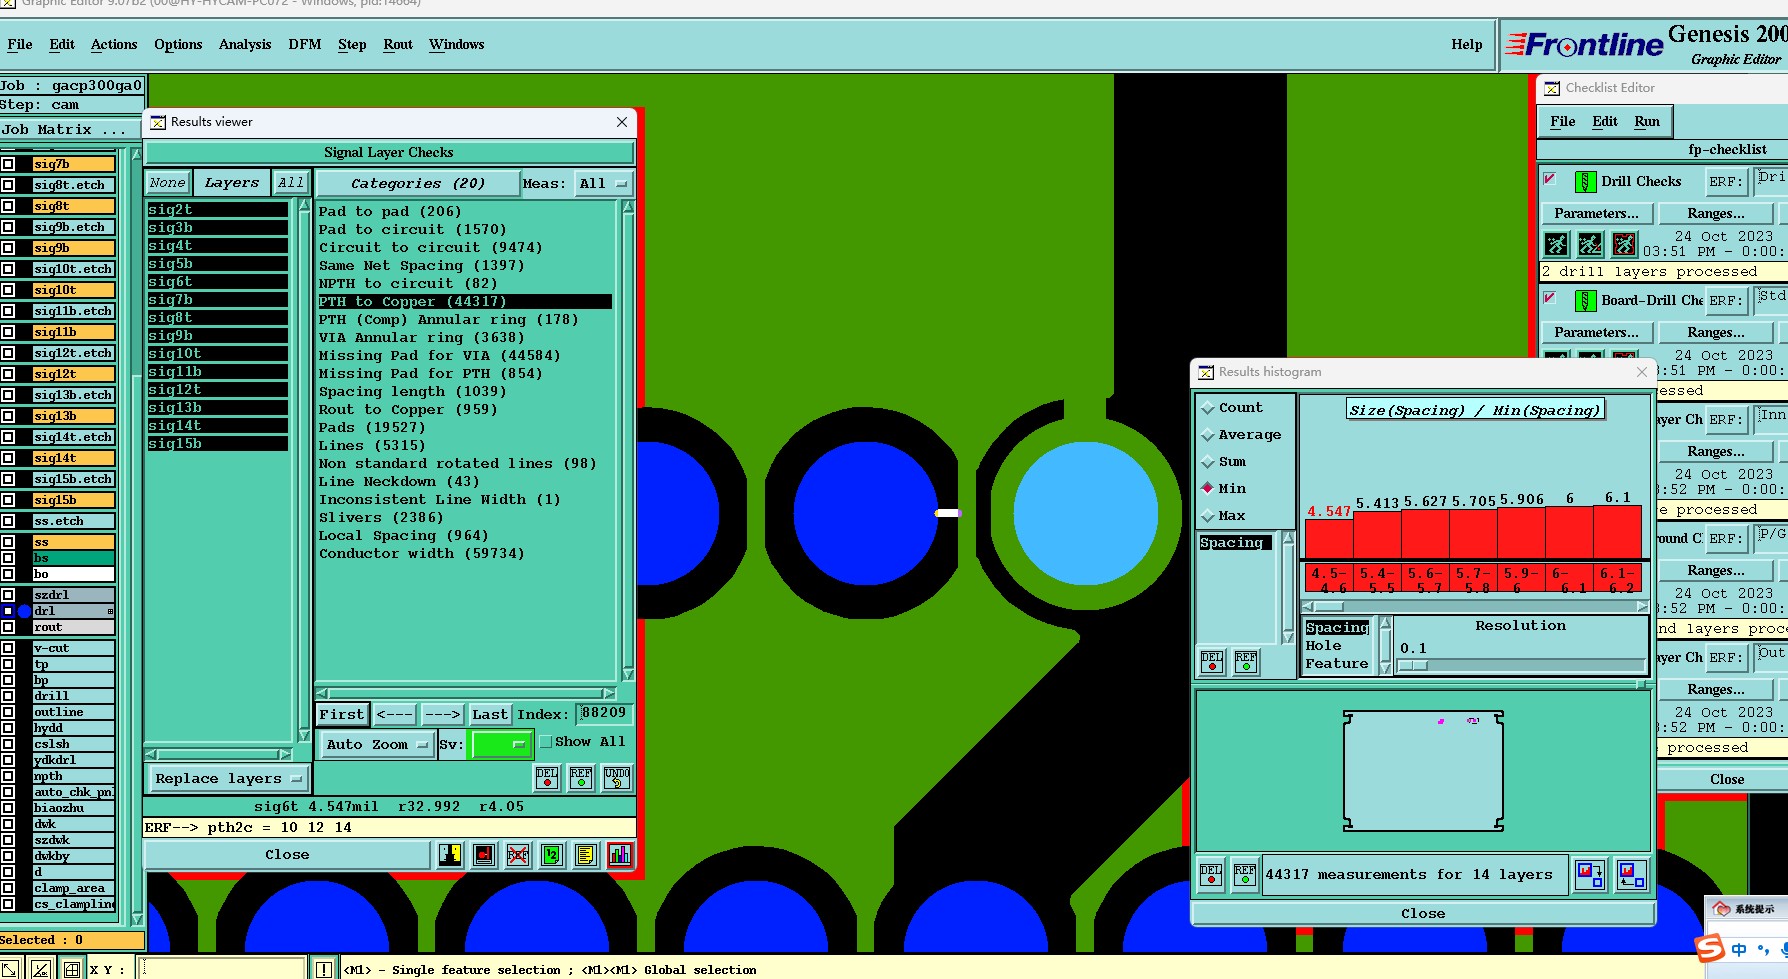Click the UNDO icon in Results viewer
This screenshot has height=979, width=1788.
(x=617, y=778)
